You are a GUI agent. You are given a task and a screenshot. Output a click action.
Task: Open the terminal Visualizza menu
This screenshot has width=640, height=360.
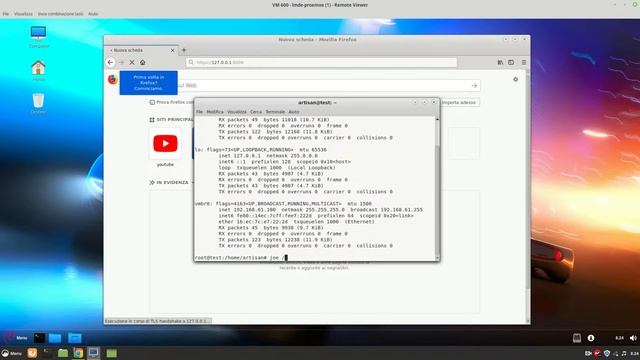pos(237,112)
